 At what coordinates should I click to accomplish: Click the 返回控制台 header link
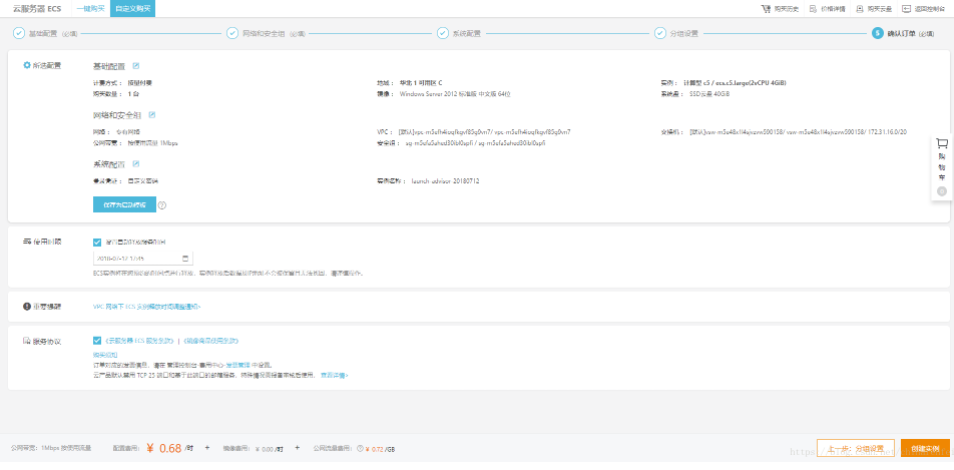(x=930, y=9)
